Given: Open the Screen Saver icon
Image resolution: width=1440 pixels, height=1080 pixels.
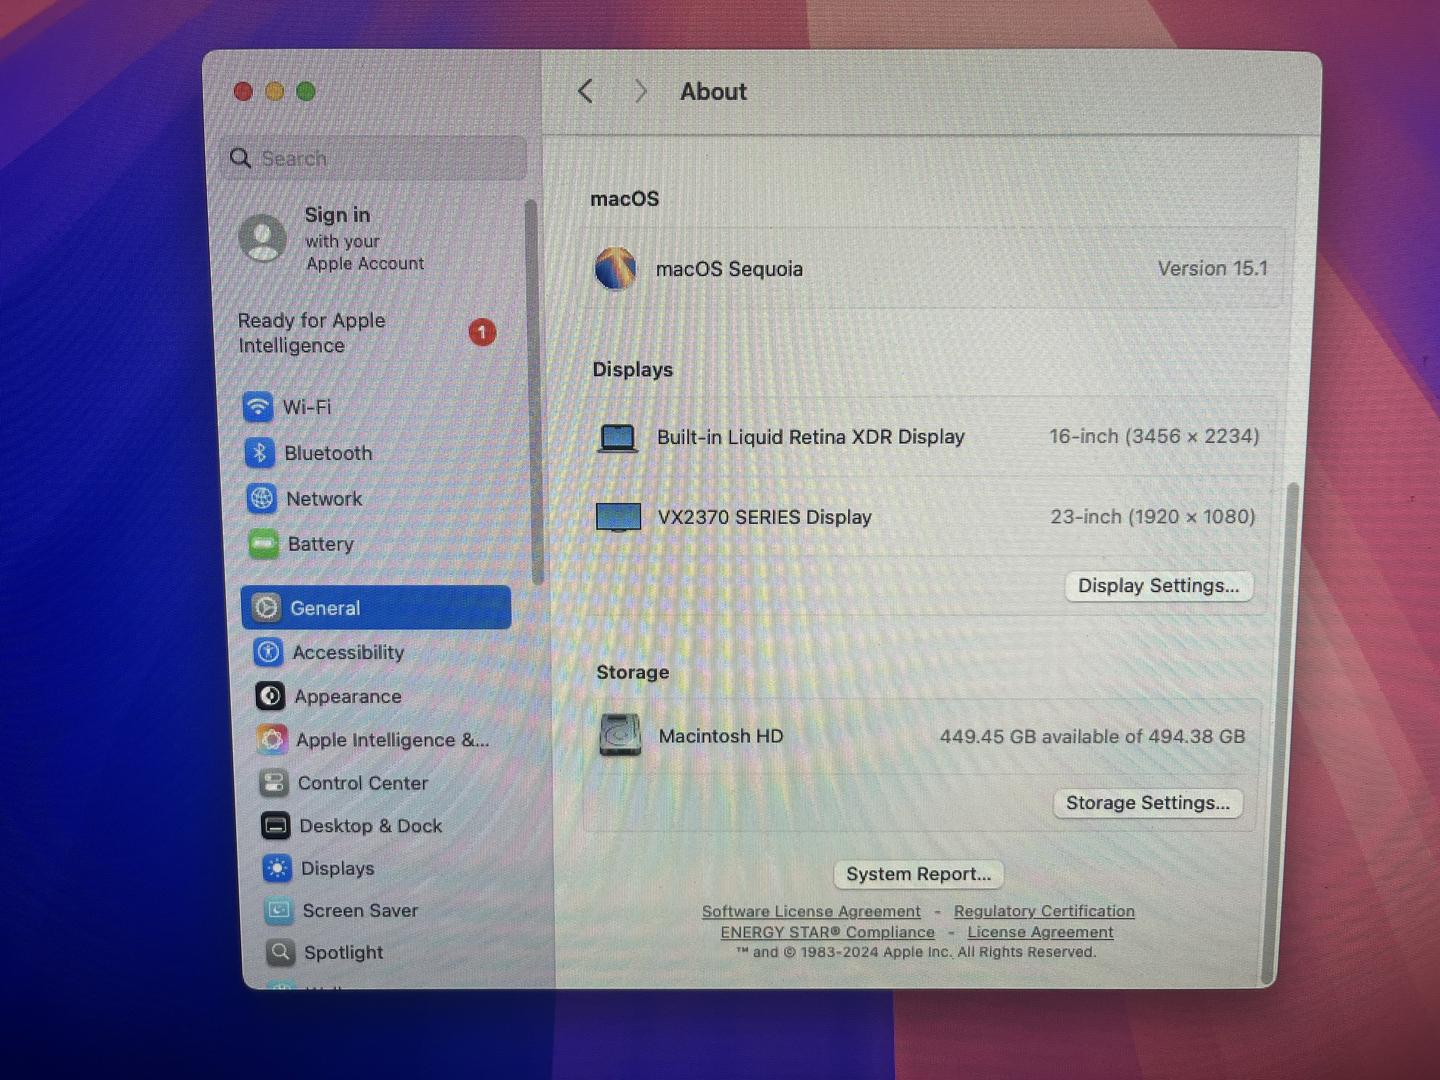Looking at the screenshot, I should point(279,910).
